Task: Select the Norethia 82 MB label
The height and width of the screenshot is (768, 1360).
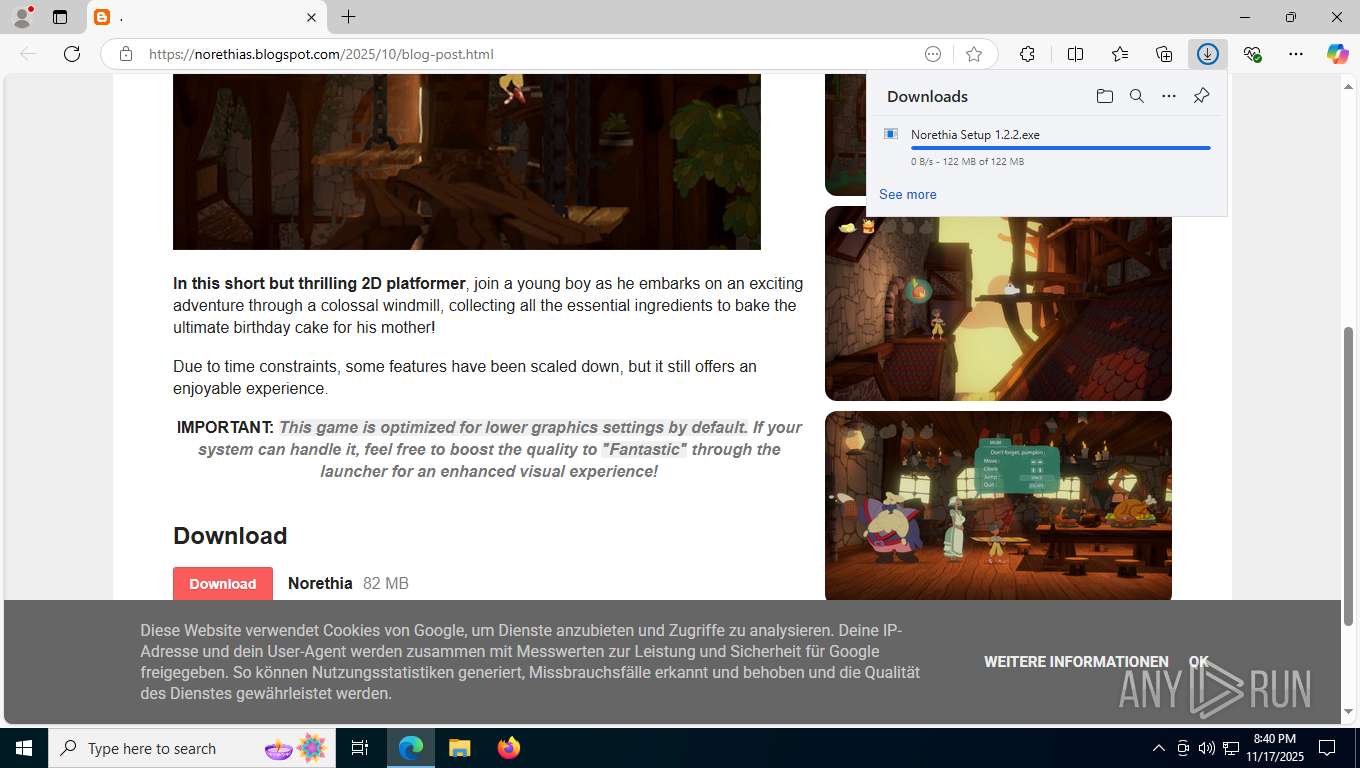Action: point(348,583)
